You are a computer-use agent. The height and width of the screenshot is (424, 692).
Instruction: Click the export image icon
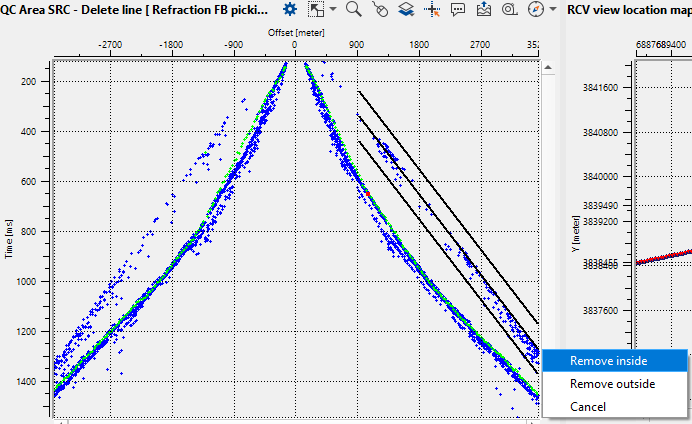(x=484, y=9)
